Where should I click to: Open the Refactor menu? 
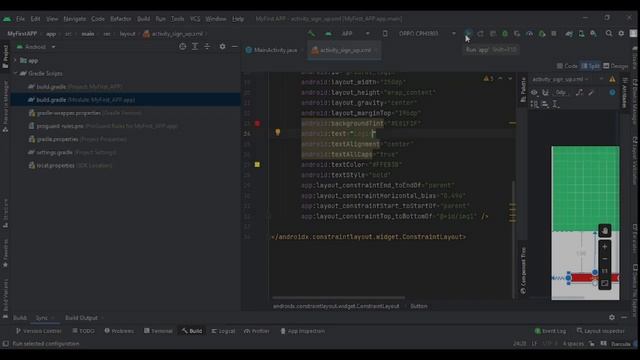pyautogui.click(x=121, y=19)
